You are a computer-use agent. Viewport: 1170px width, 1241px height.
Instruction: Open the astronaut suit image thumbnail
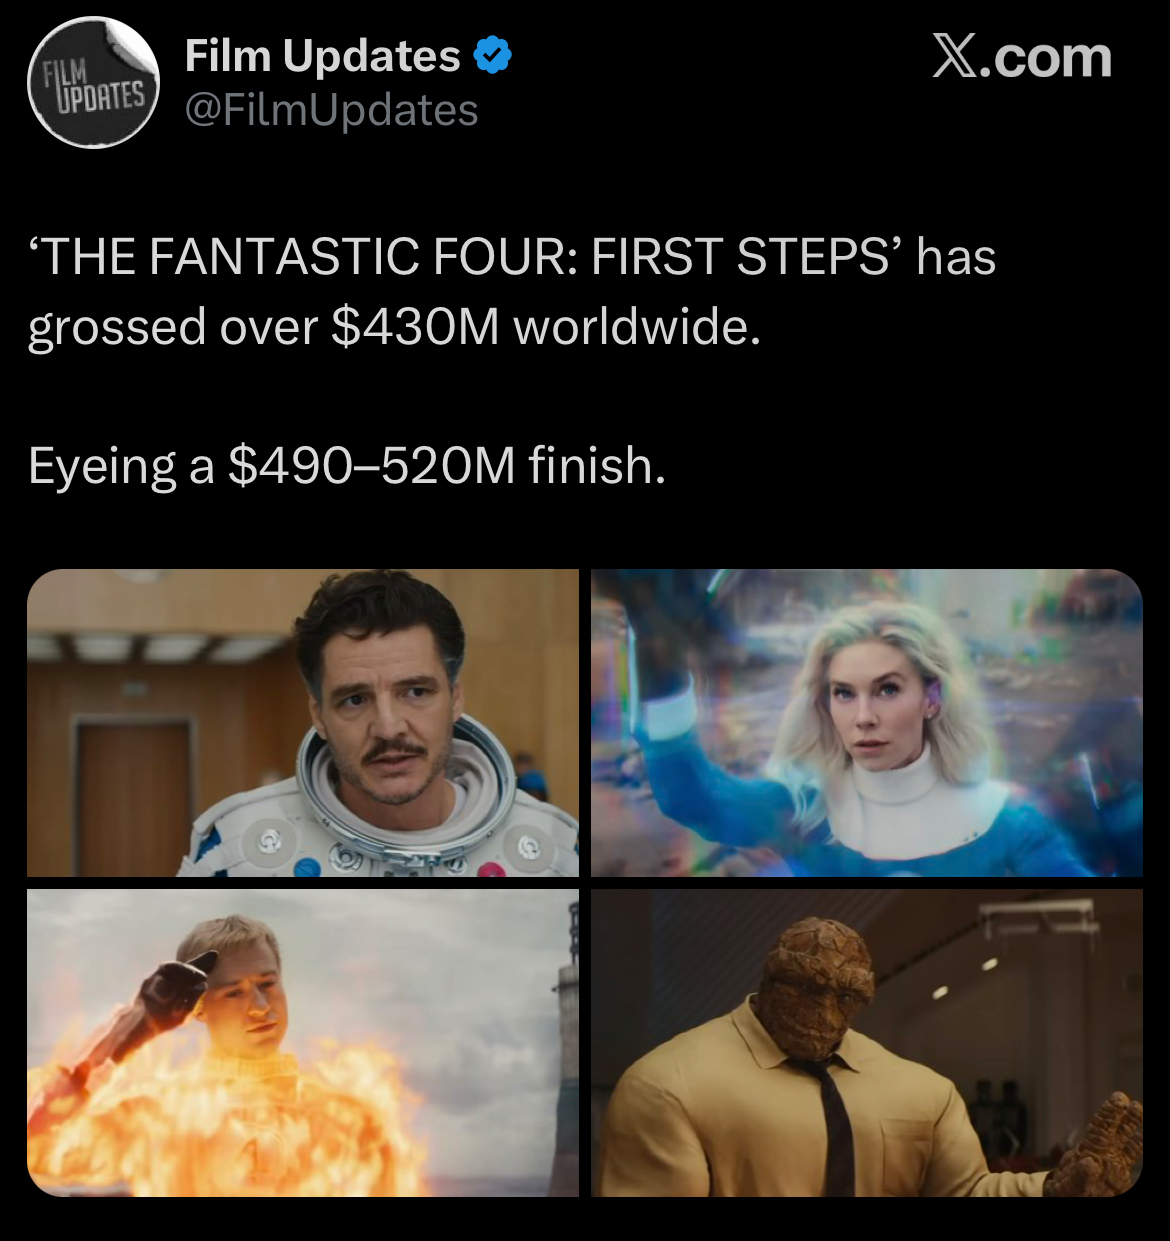303,723
